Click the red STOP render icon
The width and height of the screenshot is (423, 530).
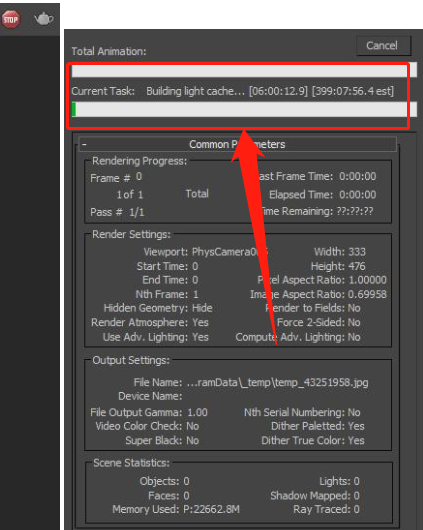point(11,19)
